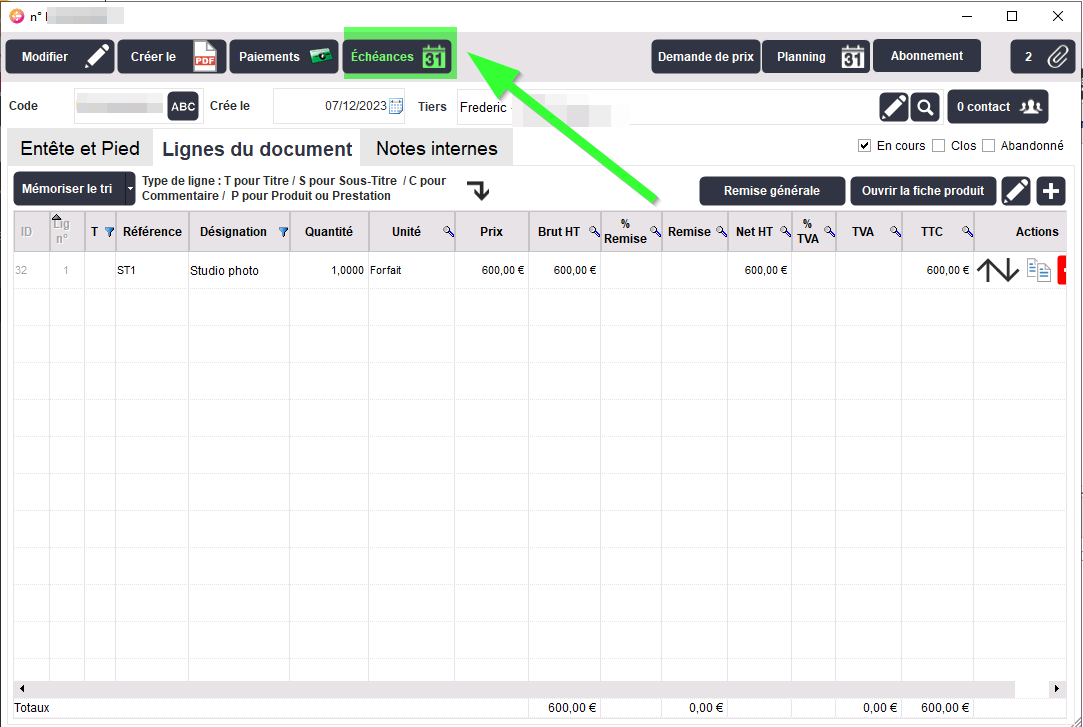Add a new line with plus icon
This screenshot has height=727, width=1083.
pos(1051,191)
